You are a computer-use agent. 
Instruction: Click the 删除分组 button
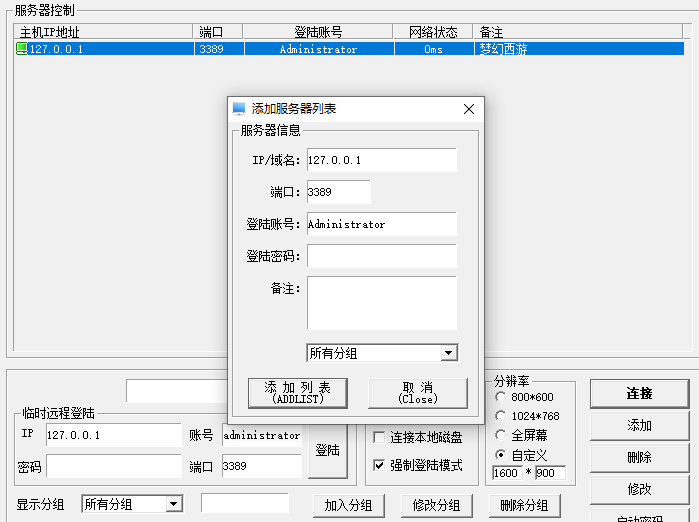[525, 506]
